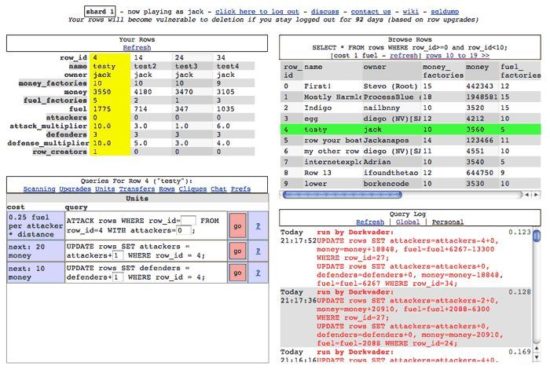
Task: Focus the ATTACK target row_id field
Action: [x=188, y=221]
